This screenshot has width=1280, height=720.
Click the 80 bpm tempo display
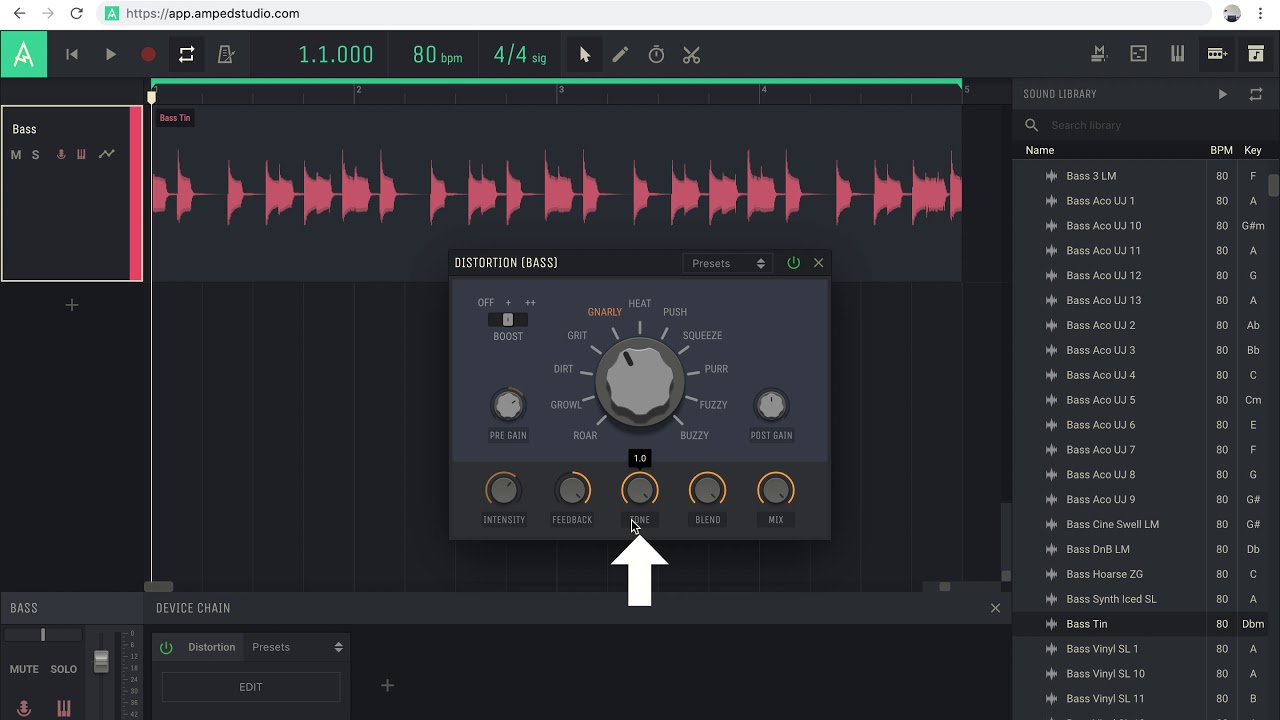tap(437, 55)
